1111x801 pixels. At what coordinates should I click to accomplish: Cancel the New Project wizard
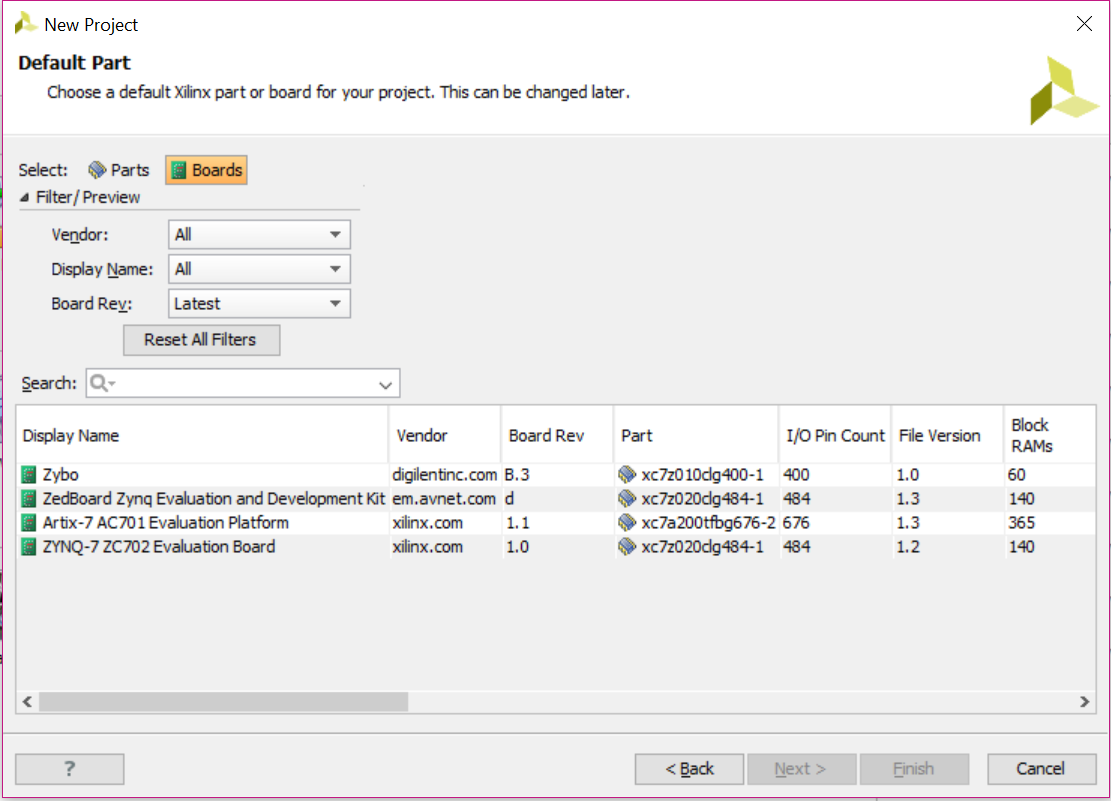[x=1041, y=768]
